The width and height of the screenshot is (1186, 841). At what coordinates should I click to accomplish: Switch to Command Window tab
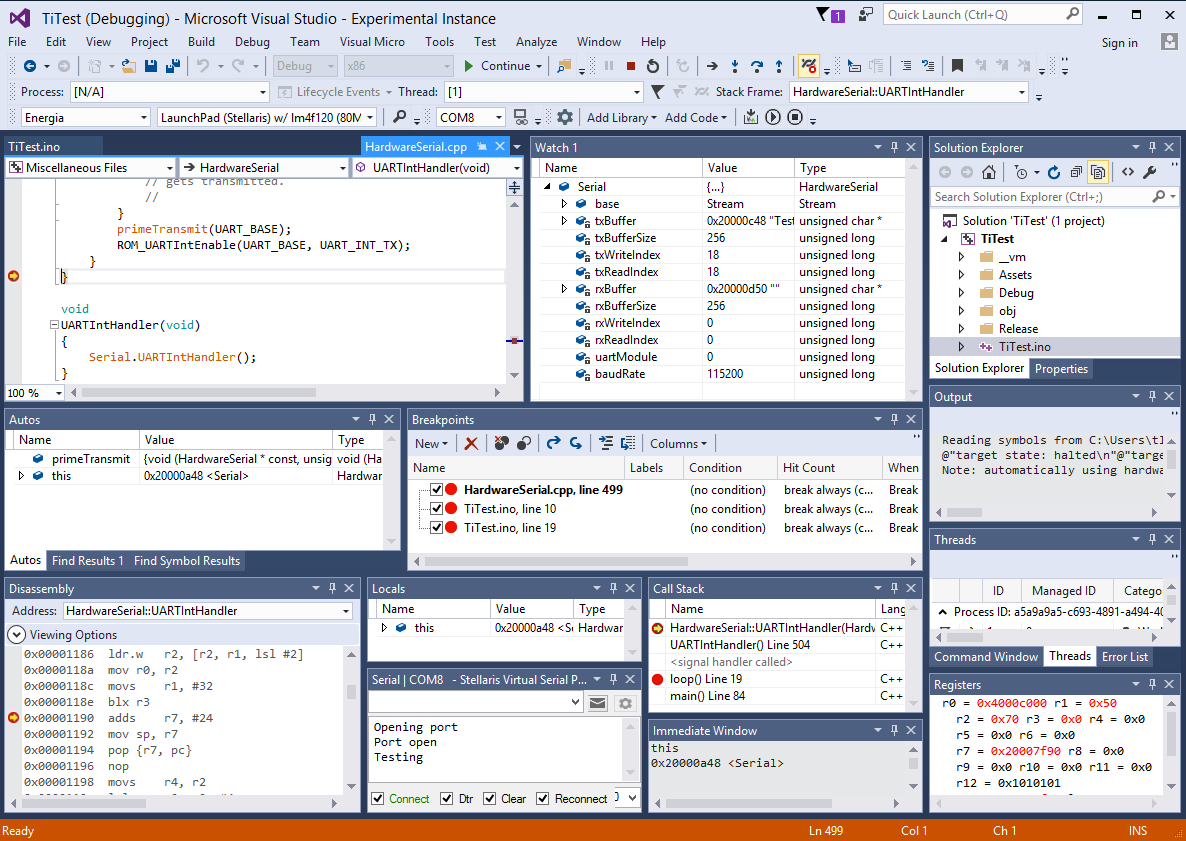986,656
